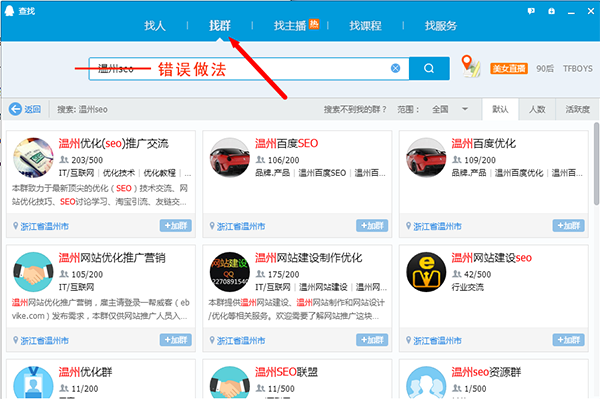Open group title 温州百度优化
The height and width of the screenshot is (399, 600).
click(484, 143)
